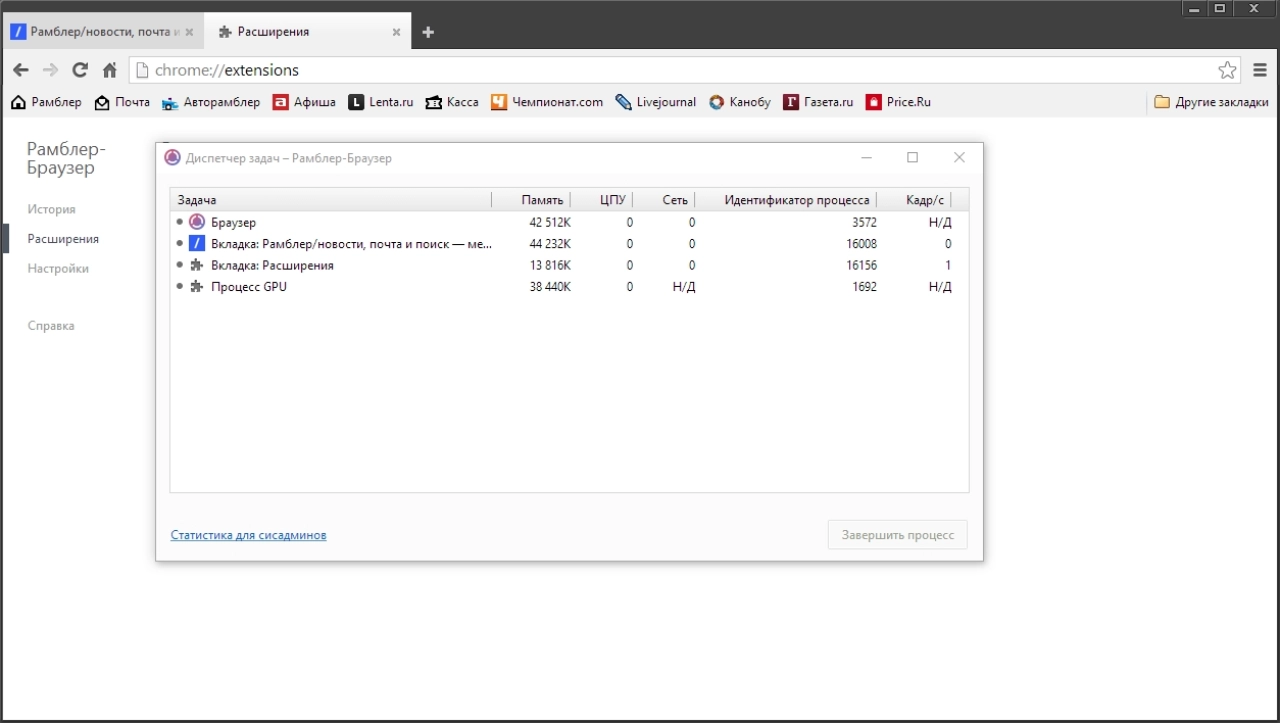Click the browser back arrow
1280x723 pixels.
pyautogui.click(x=20, y=70)
